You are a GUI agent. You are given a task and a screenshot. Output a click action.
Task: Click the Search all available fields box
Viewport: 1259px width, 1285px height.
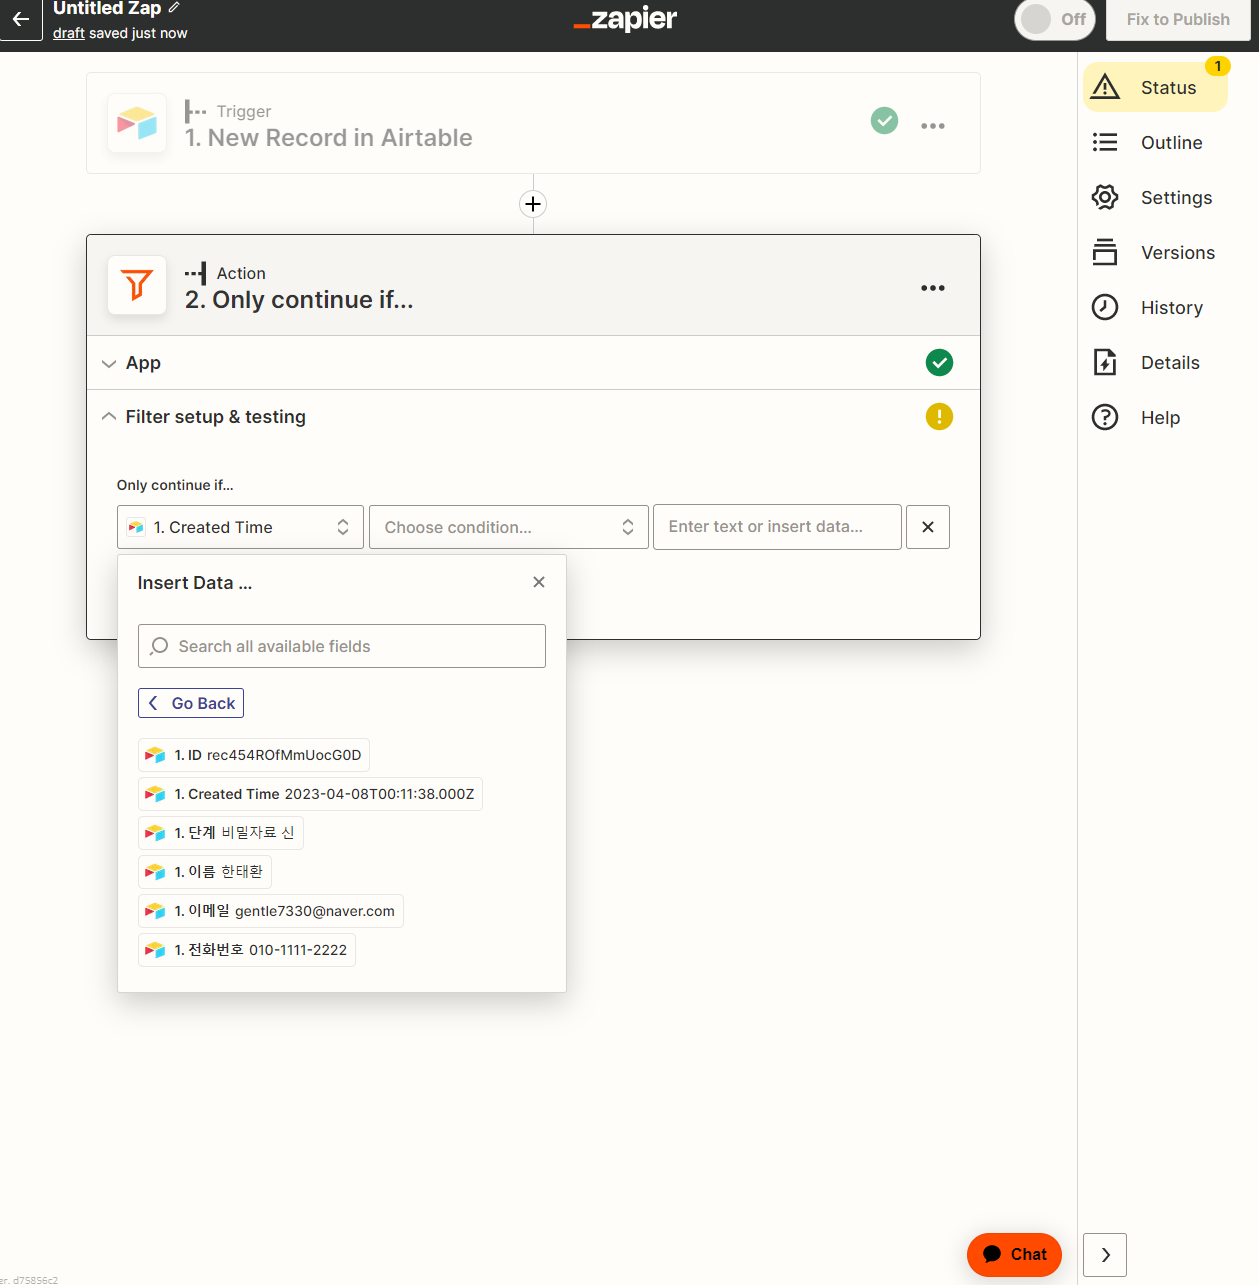[342, 646]
